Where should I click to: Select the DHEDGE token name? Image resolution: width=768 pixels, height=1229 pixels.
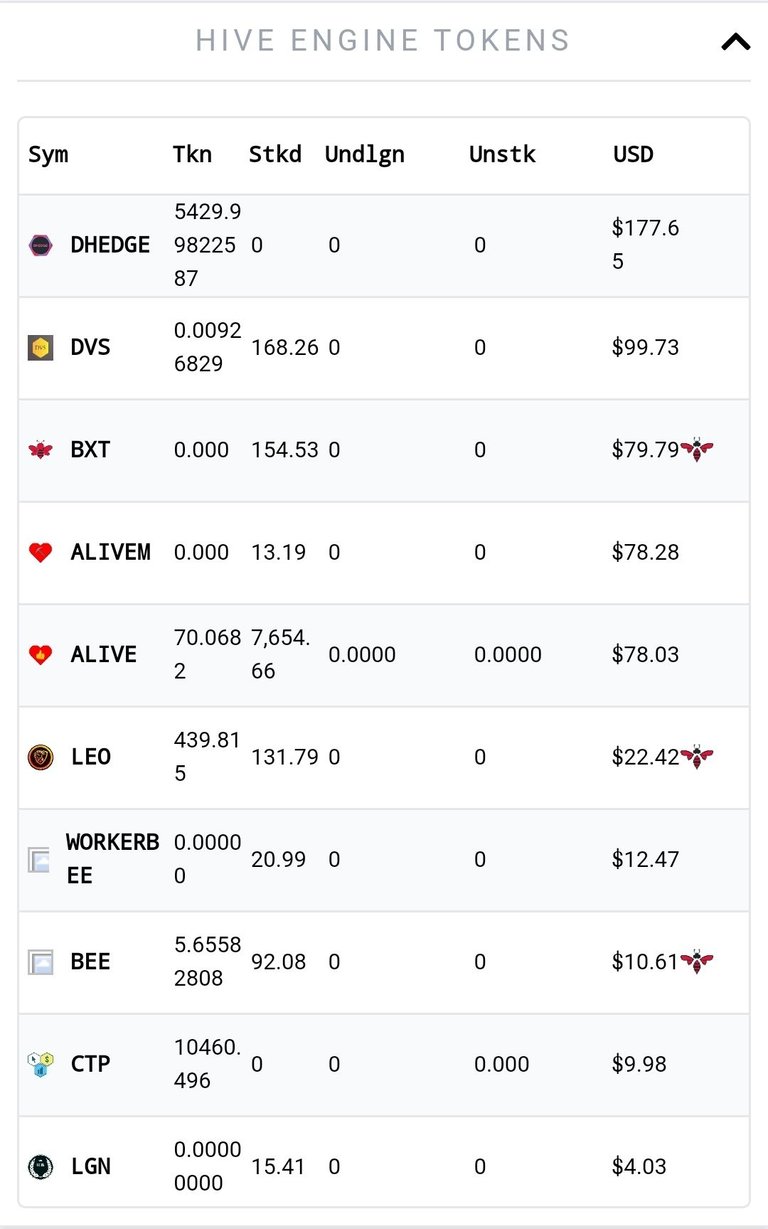coord(110,245)
